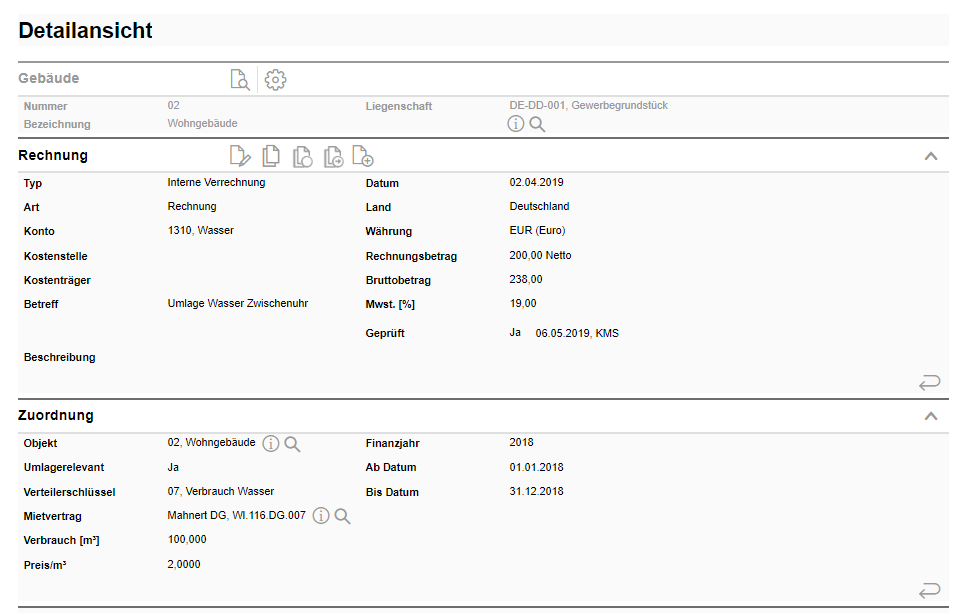Search Liegenschaft with magnifier icon
Screen dimensions: 963x613
pos(537,124)
